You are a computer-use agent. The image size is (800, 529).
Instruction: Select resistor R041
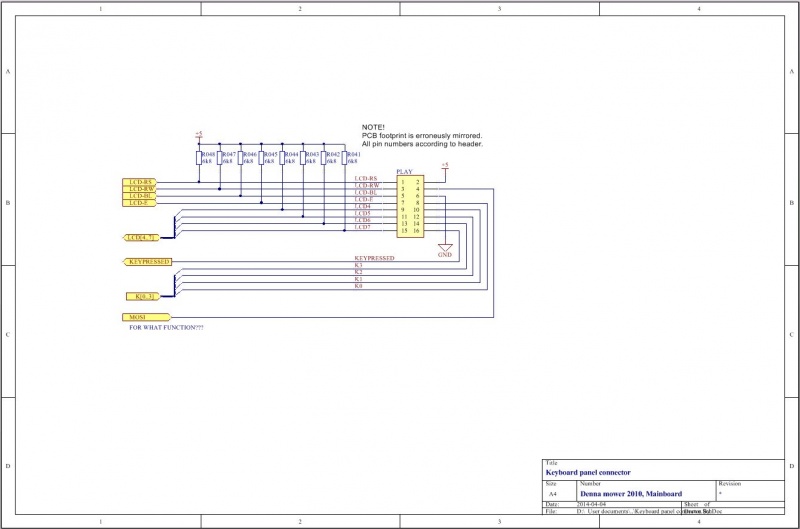[344, 158]
